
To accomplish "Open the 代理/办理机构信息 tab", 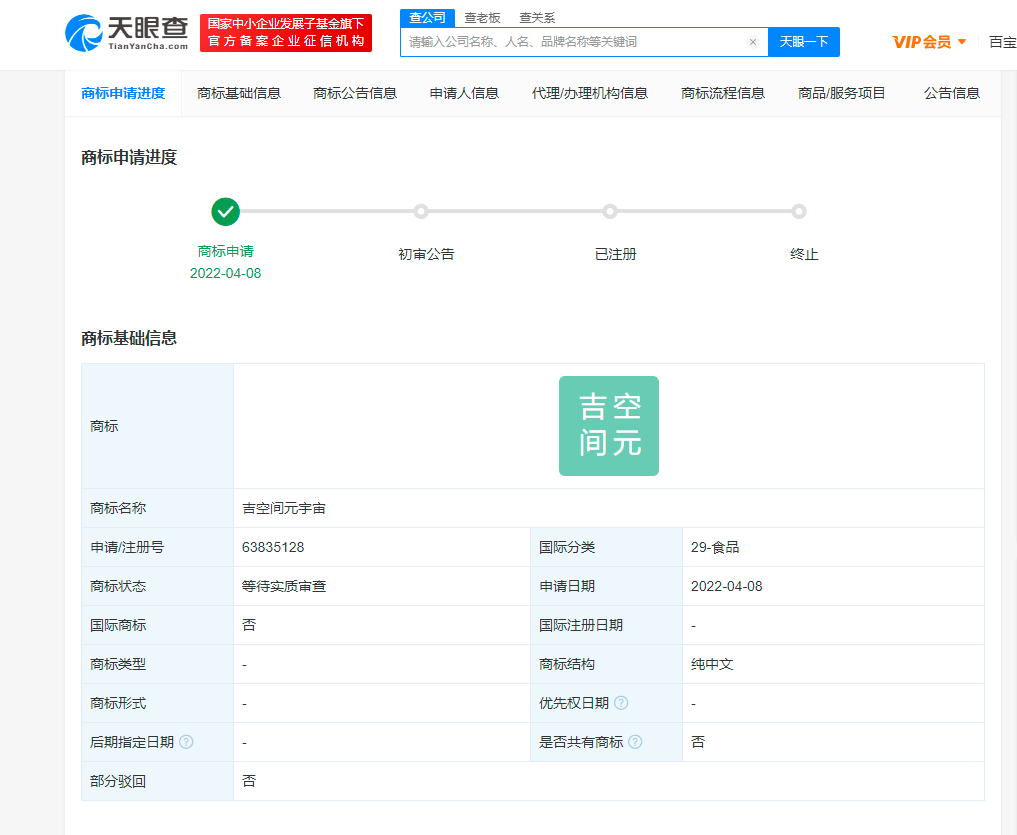I will tap(590, 93).
